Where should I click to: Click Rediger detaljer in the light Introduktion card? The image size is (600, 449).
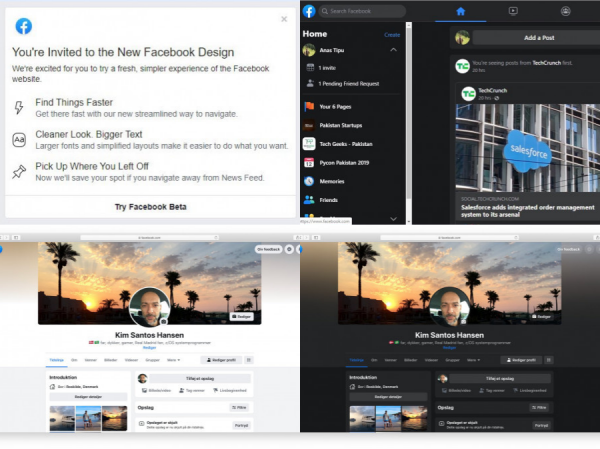point(88,397)
